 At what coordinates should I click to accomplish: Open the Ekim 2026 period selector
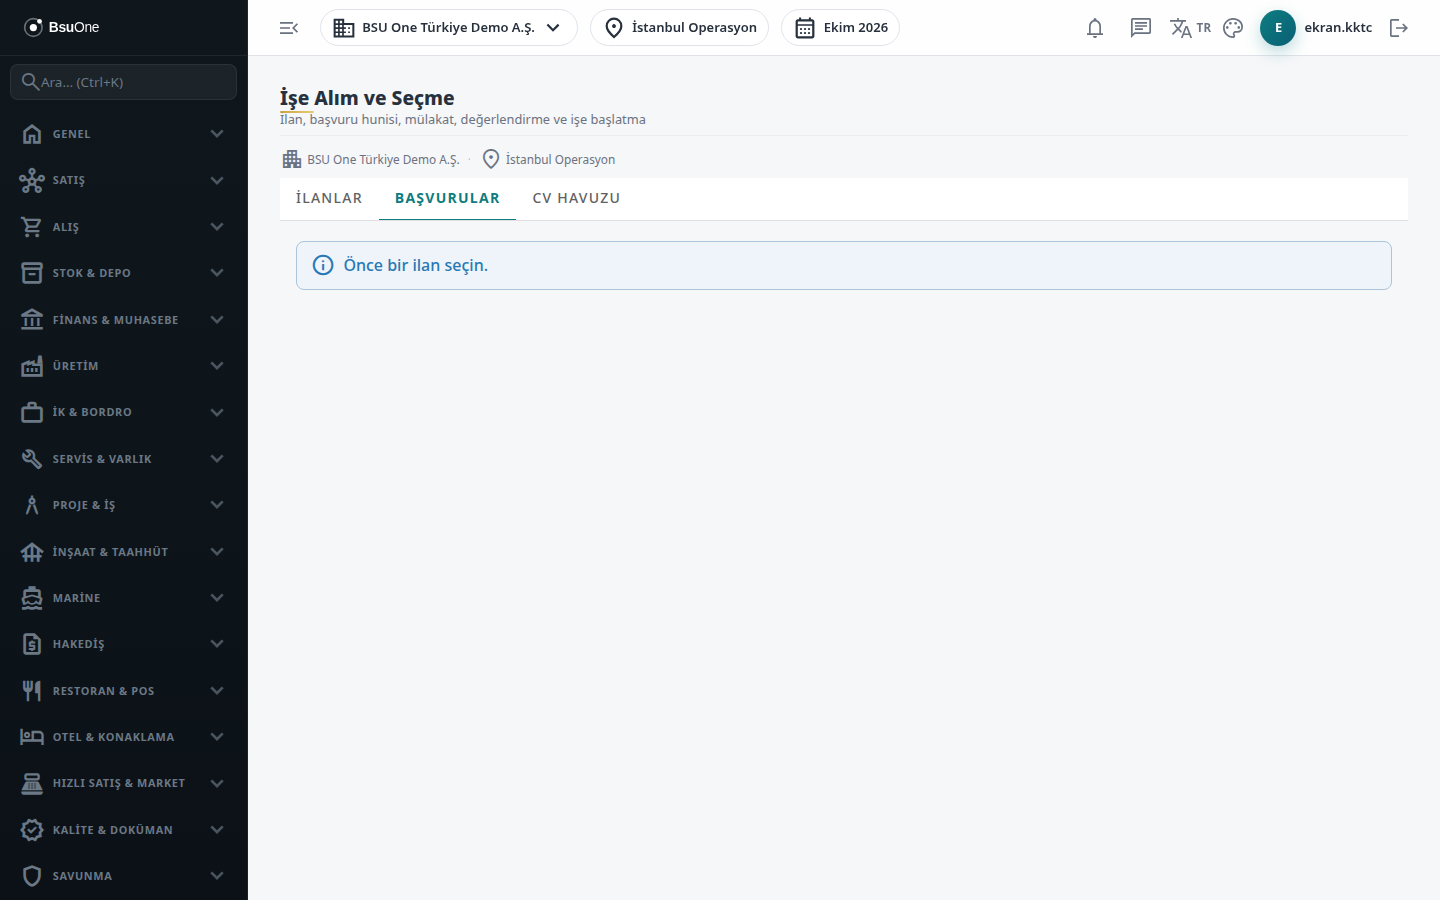[x=840, y=28]
